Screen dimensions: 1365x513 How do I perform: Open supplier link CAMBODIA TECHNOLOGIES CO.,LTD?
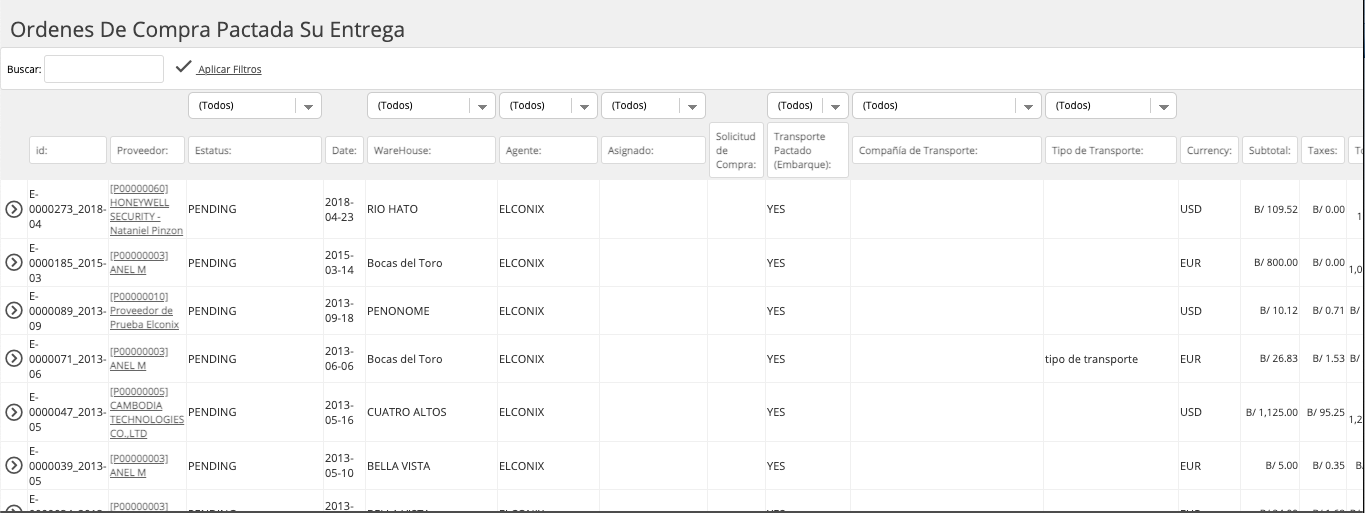tap(147, 412)
